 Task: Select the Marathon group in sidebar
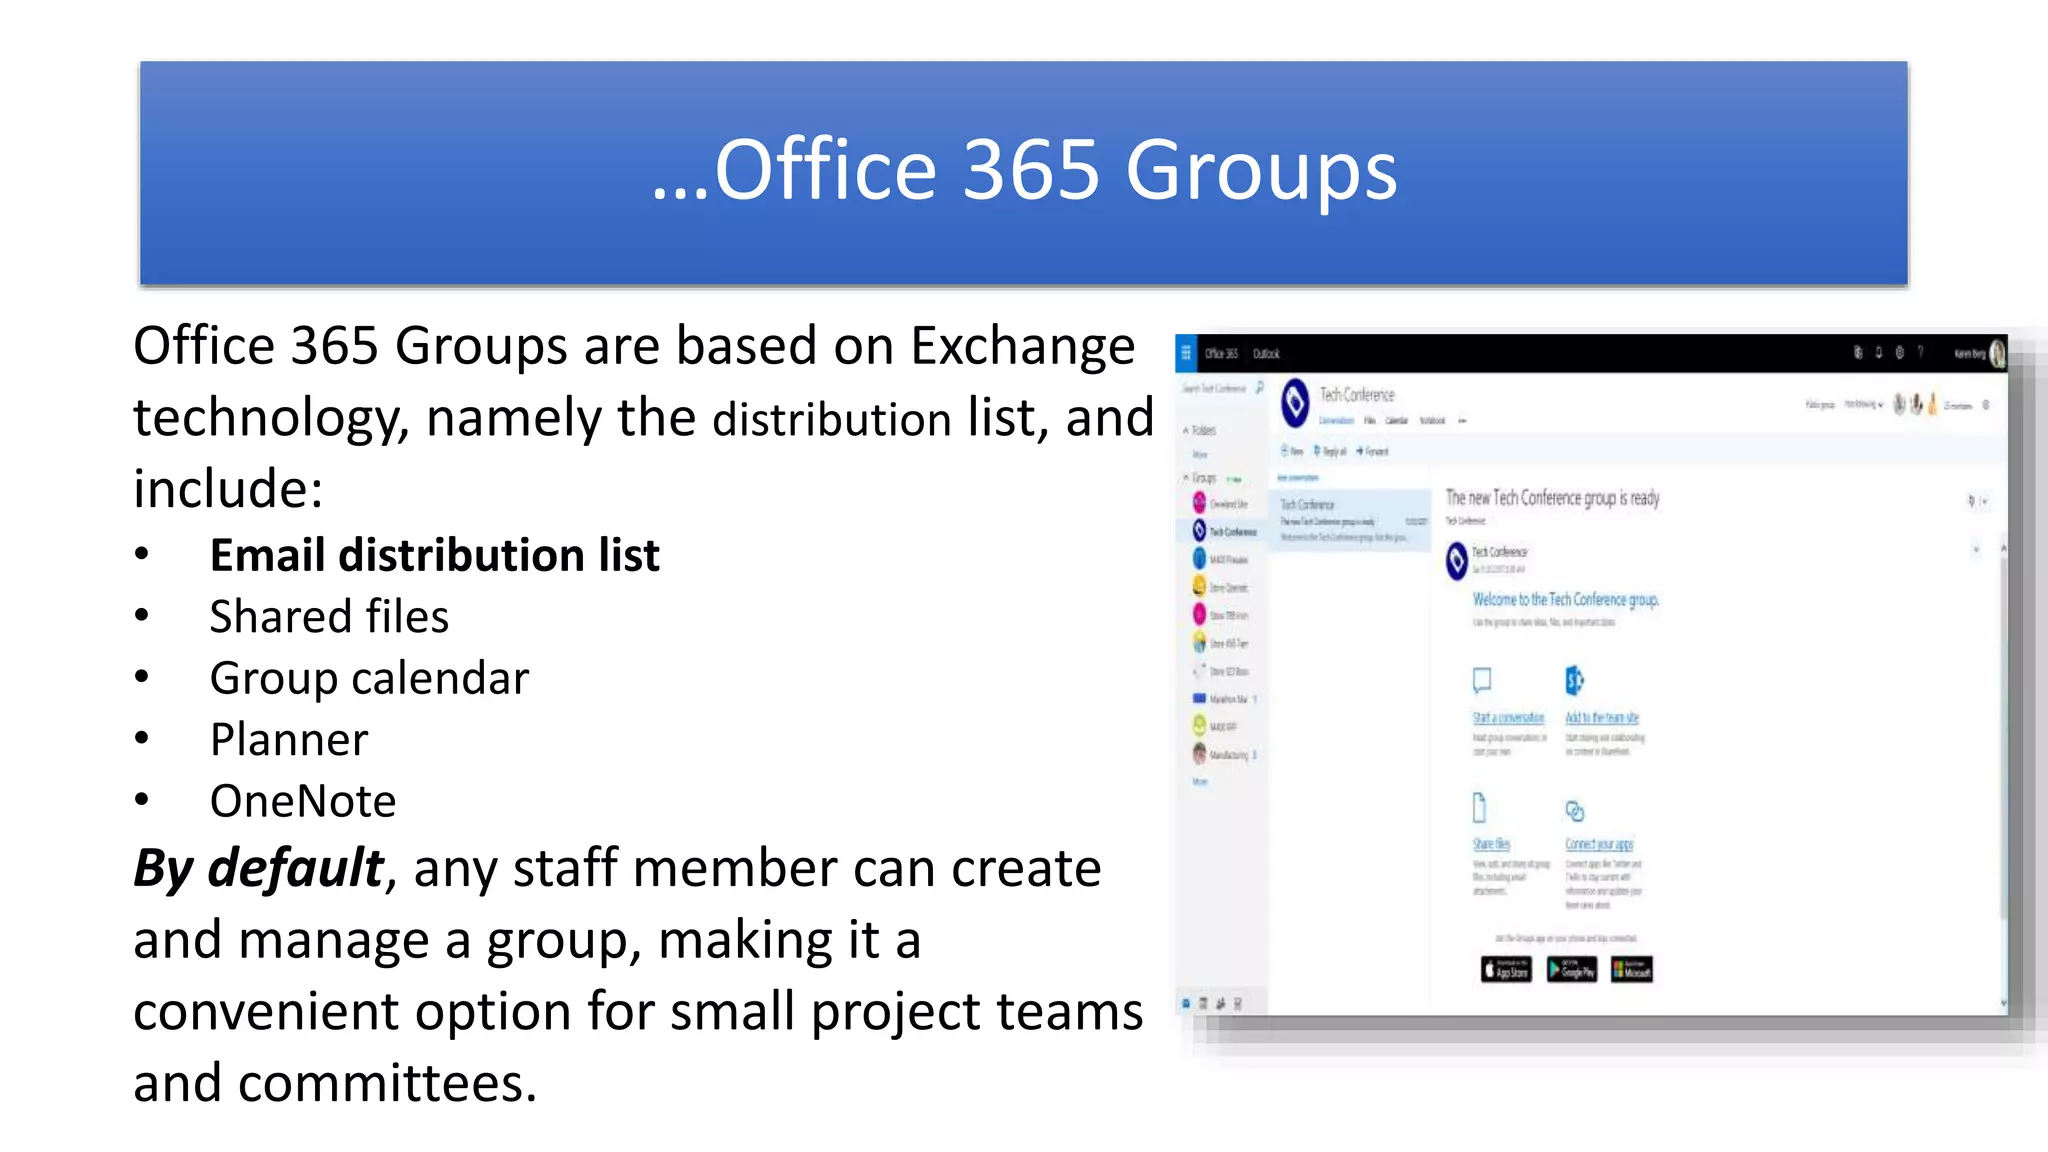click(x=1223, y=698)
